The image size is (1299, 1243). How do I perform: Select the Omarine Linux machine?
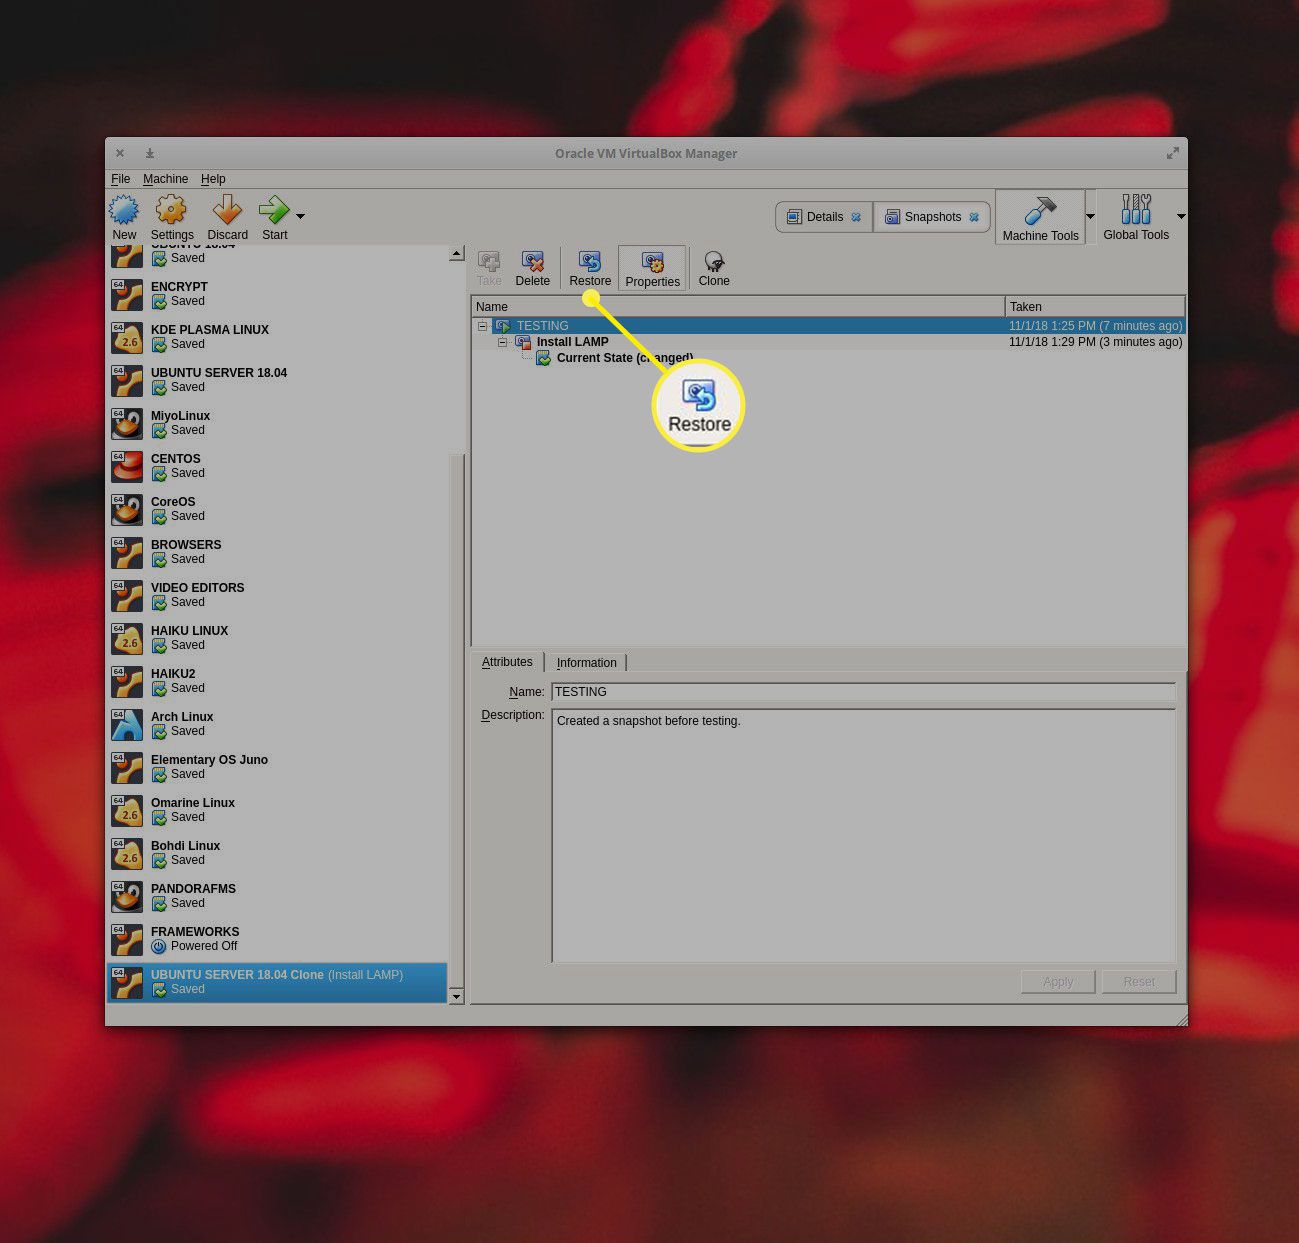point(277,810)
